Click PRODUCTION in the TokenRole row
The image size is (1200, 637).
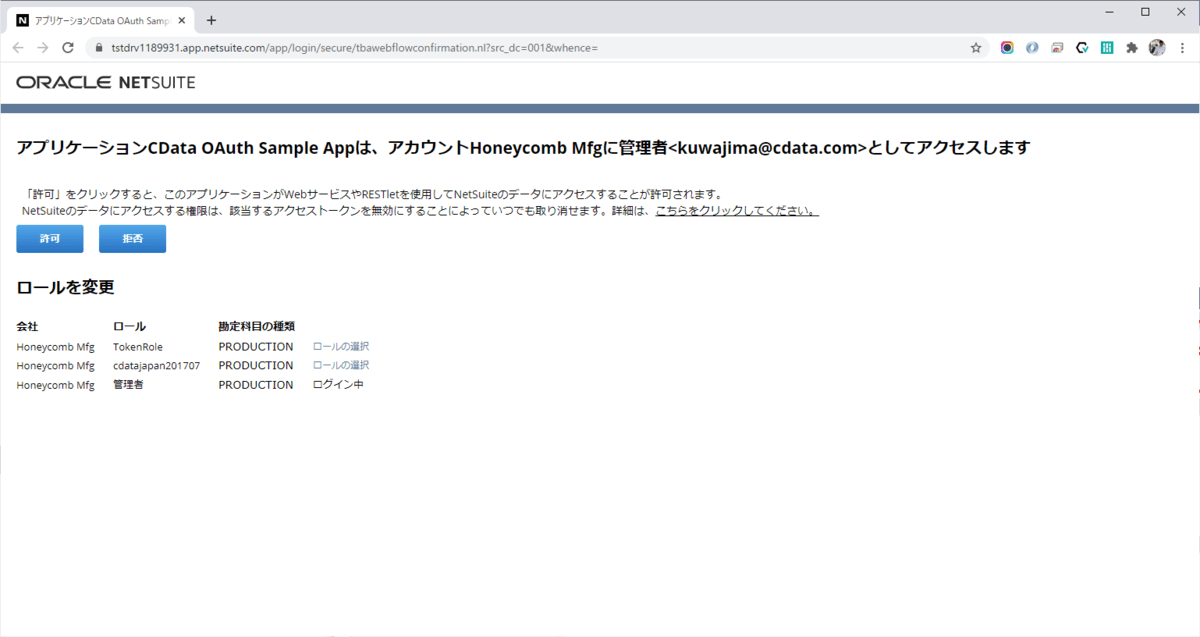click(256, 347)
